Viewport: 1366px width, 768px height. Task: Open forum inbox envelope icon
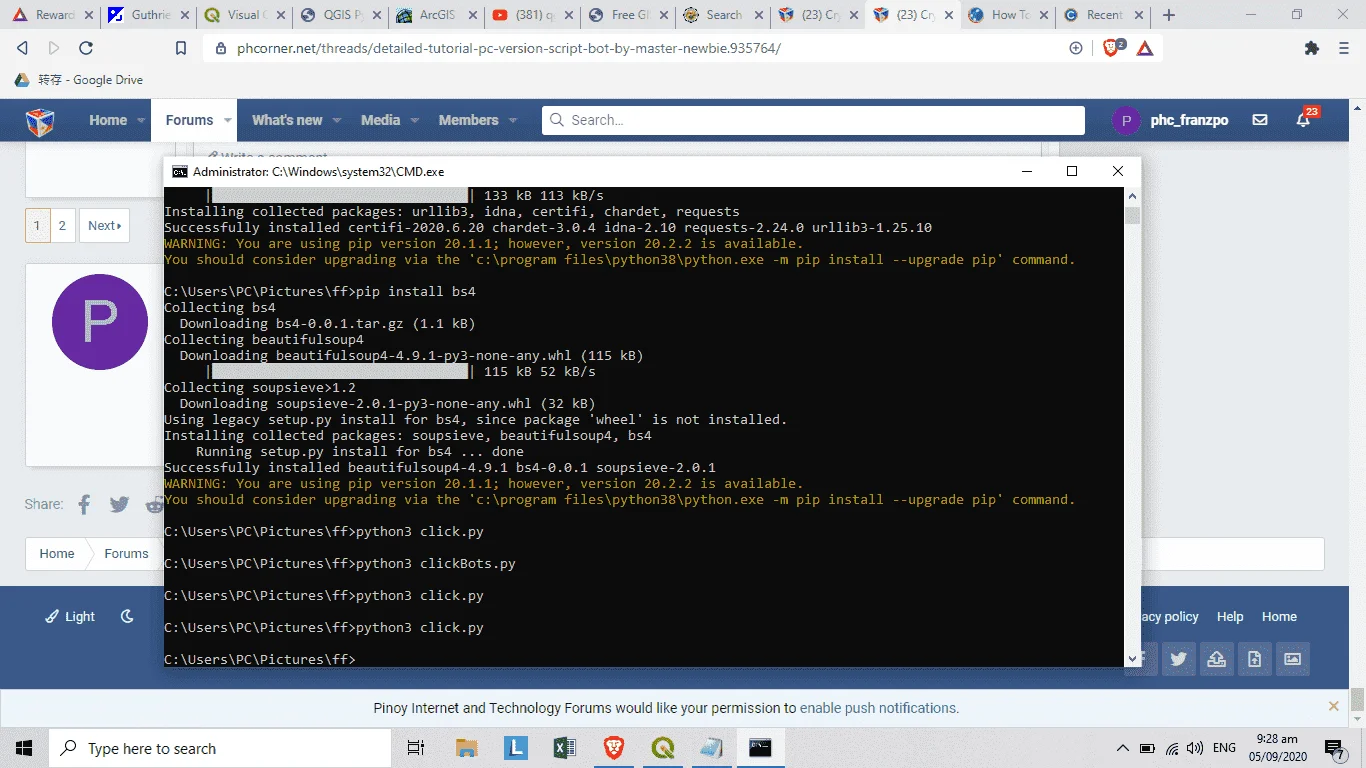tap(1260, 120)
